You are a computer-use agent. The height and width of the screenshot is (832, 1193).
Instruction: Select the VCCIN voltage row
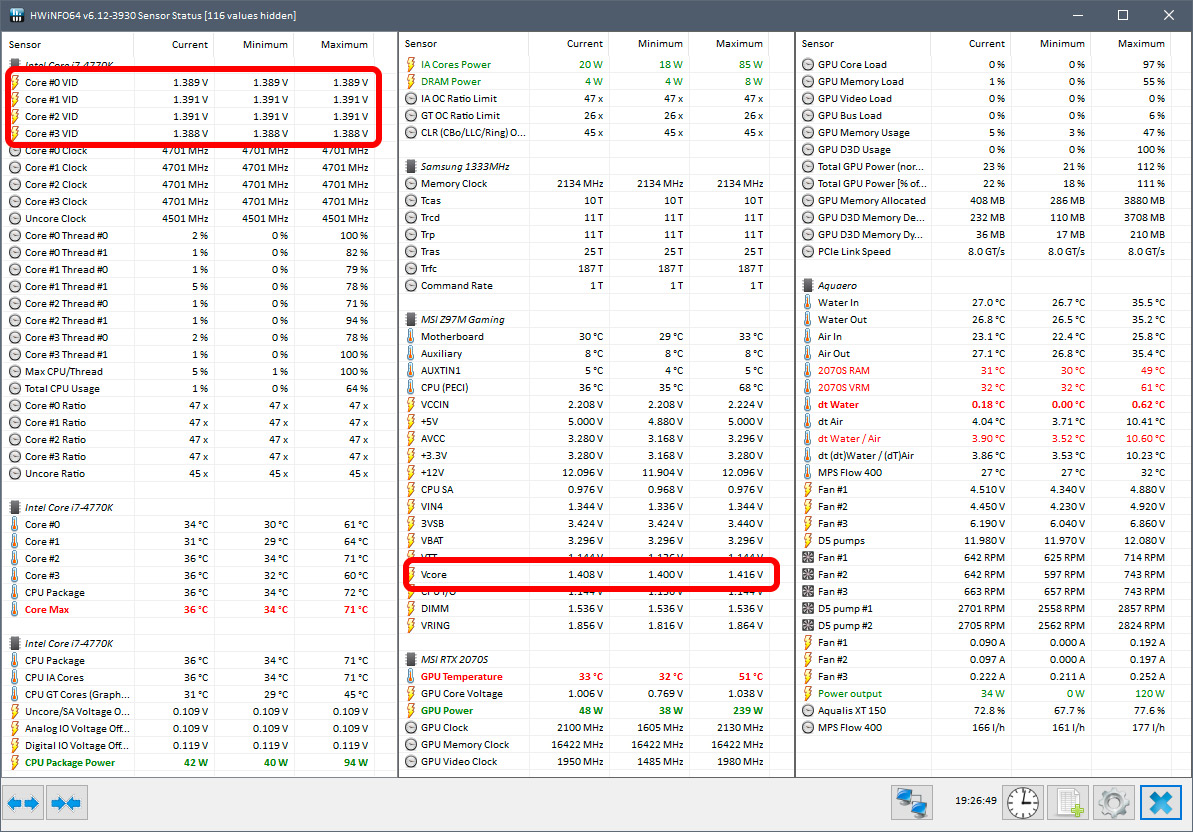584,405
